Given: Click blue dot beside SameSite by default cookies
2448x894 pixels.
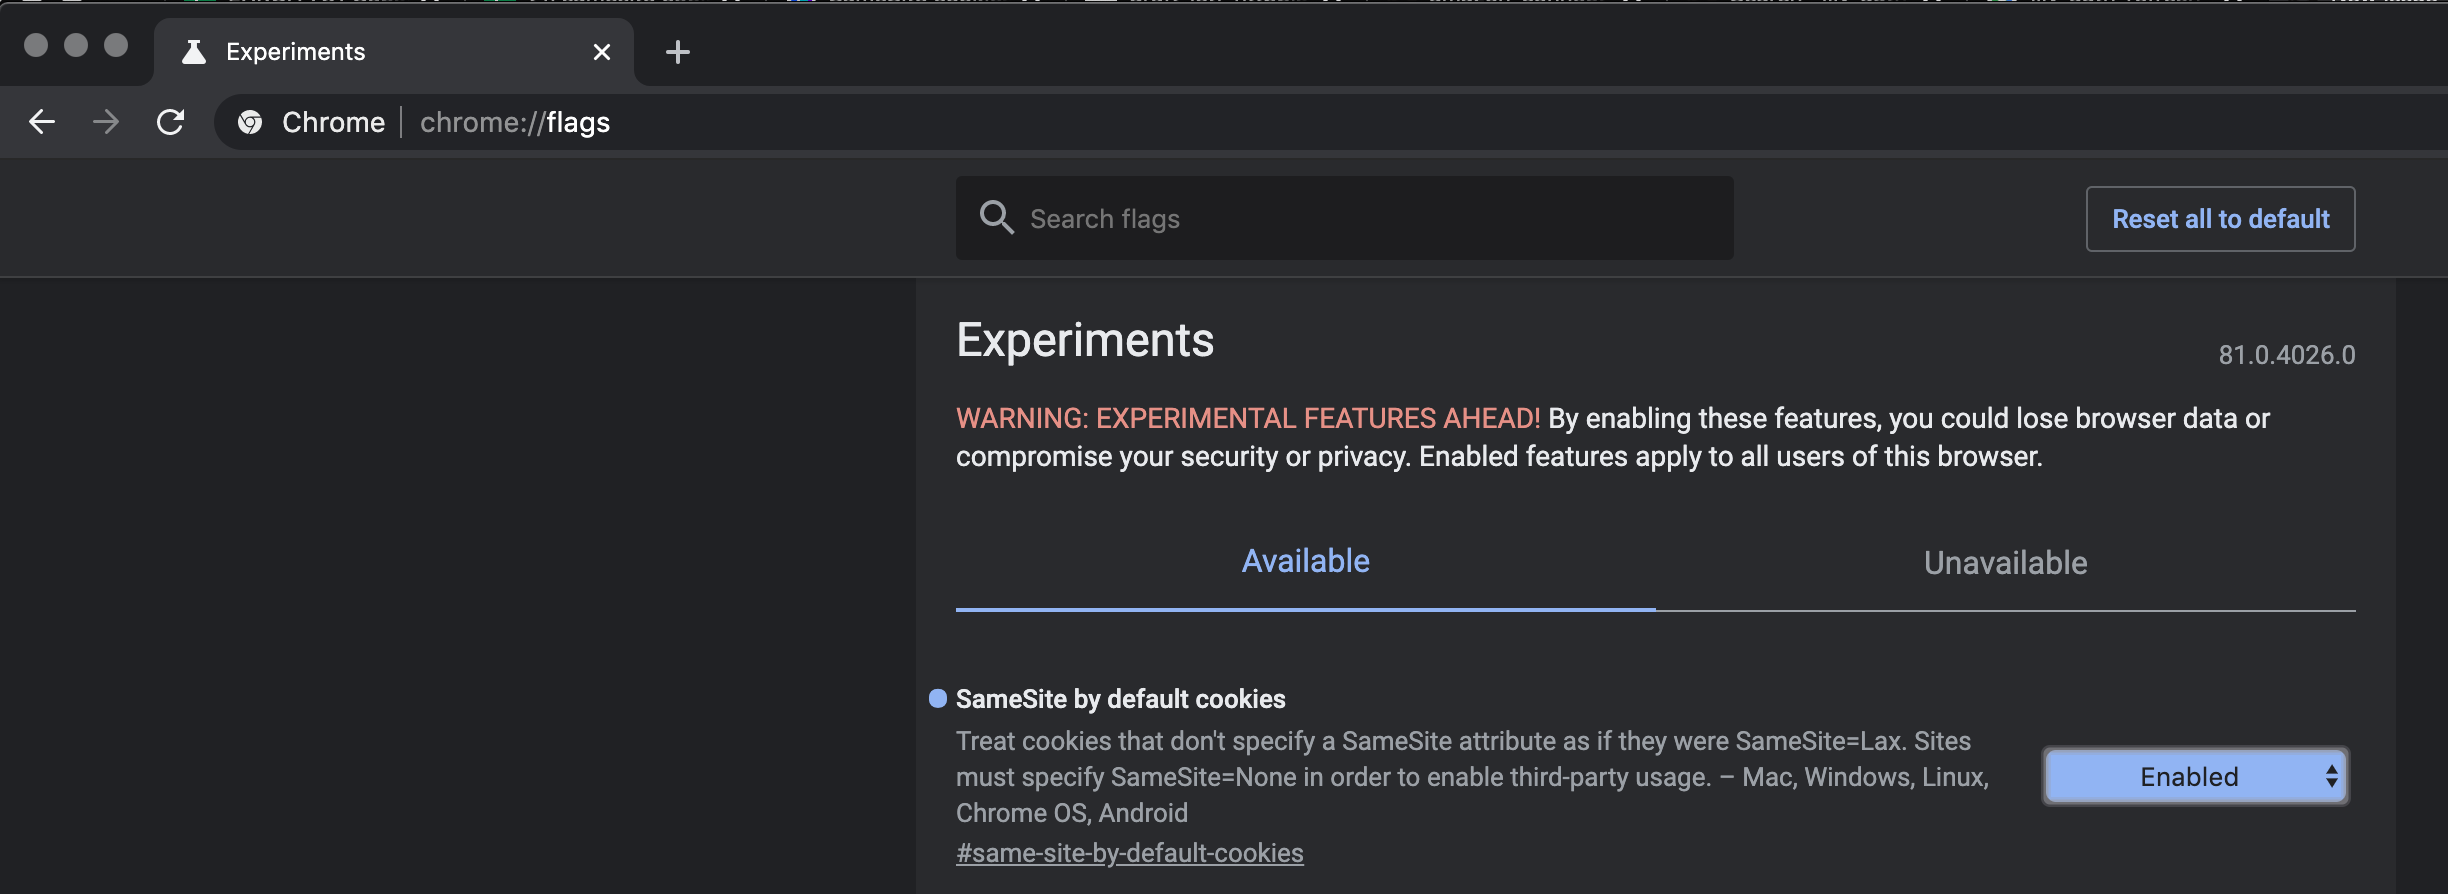Looking at the screenshot, I should click(938, 698).
